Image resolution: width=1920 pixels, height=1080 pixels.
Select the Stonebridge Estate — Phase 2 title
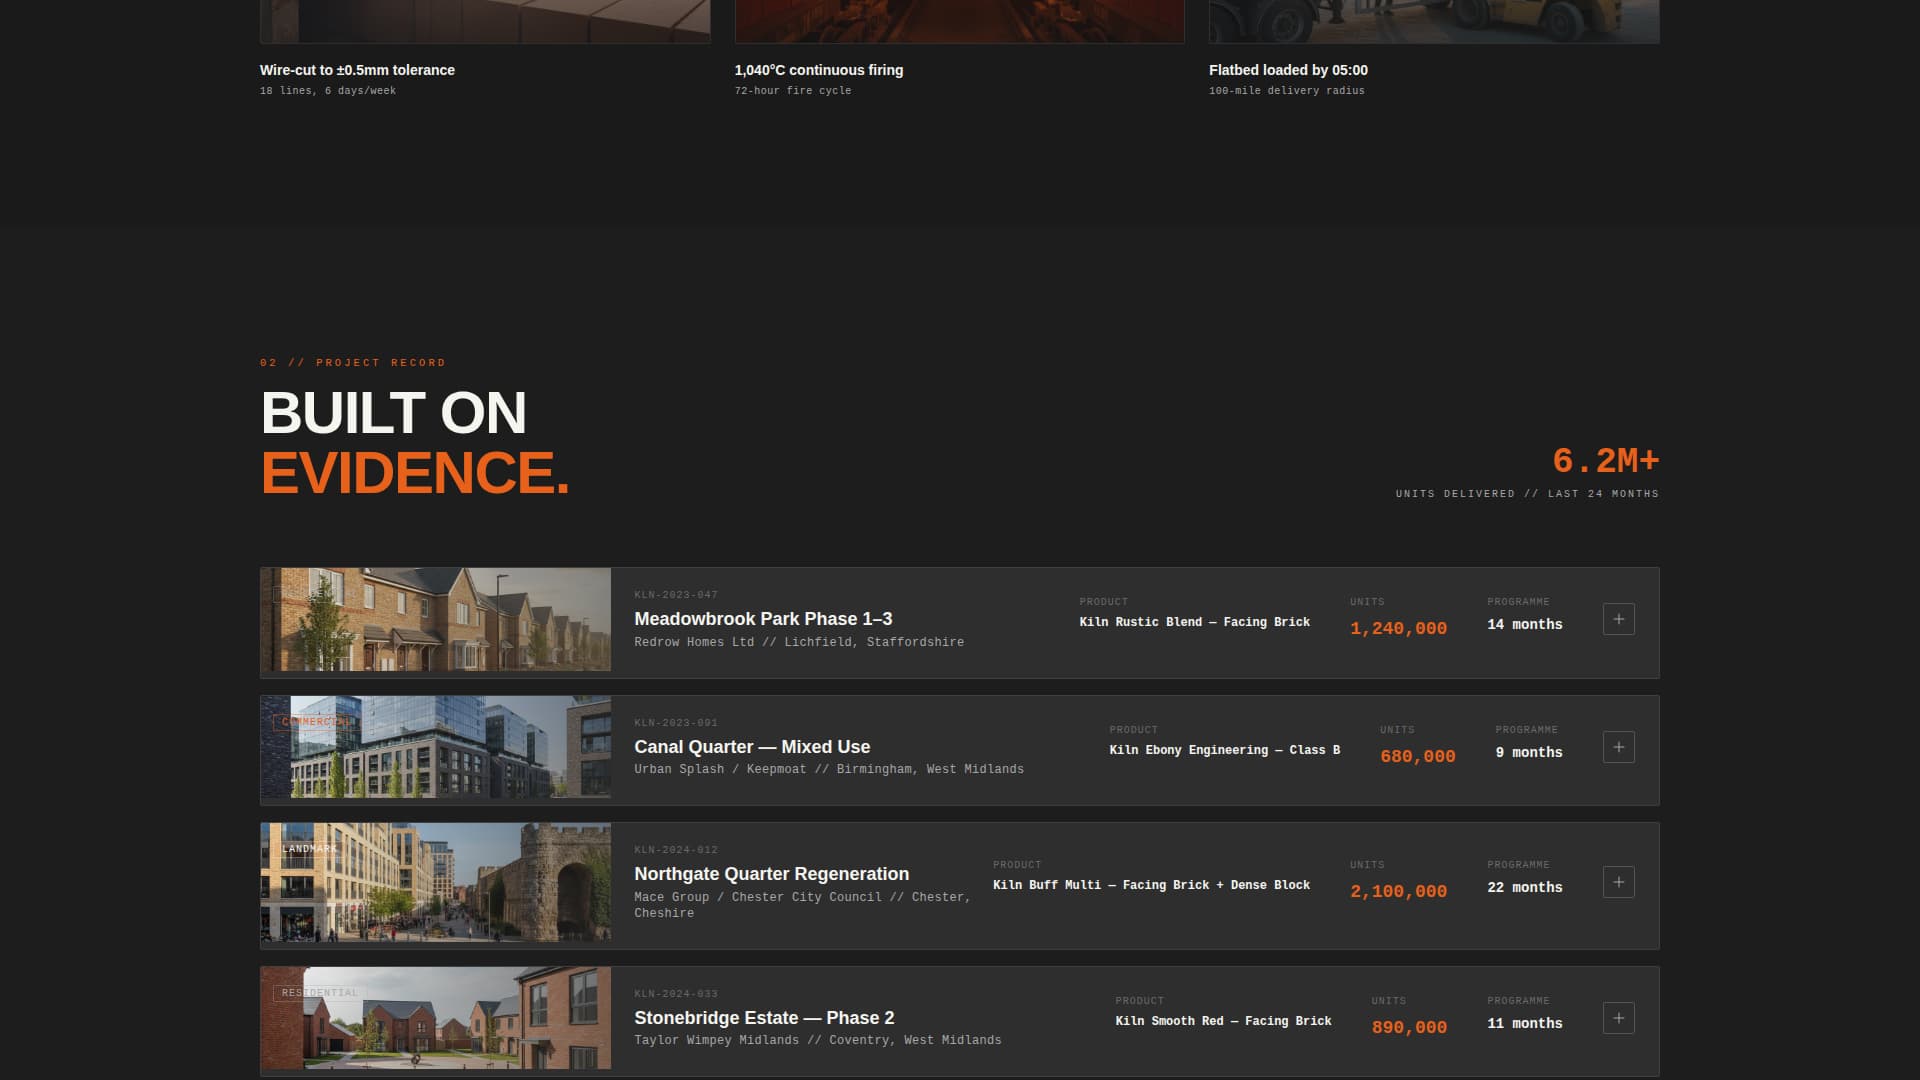tap(763, 1018)
